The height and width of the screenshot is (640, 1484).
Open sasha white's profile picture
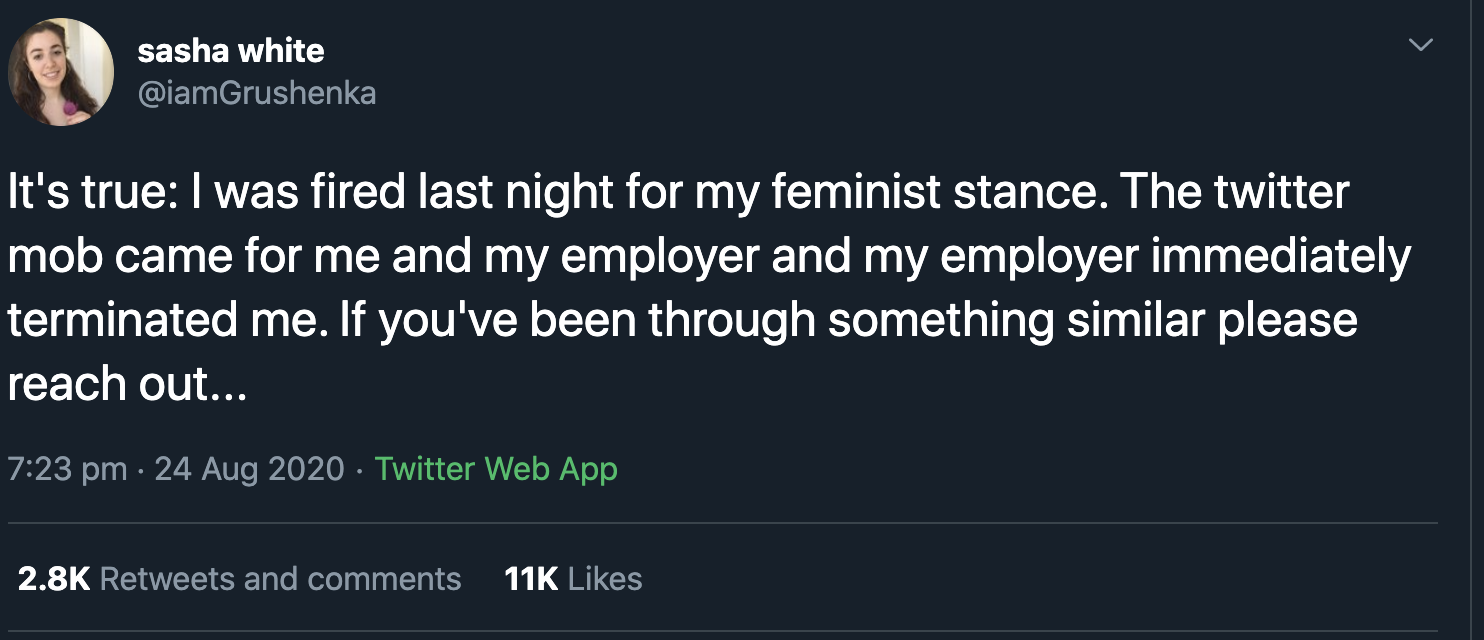point(61,72)
